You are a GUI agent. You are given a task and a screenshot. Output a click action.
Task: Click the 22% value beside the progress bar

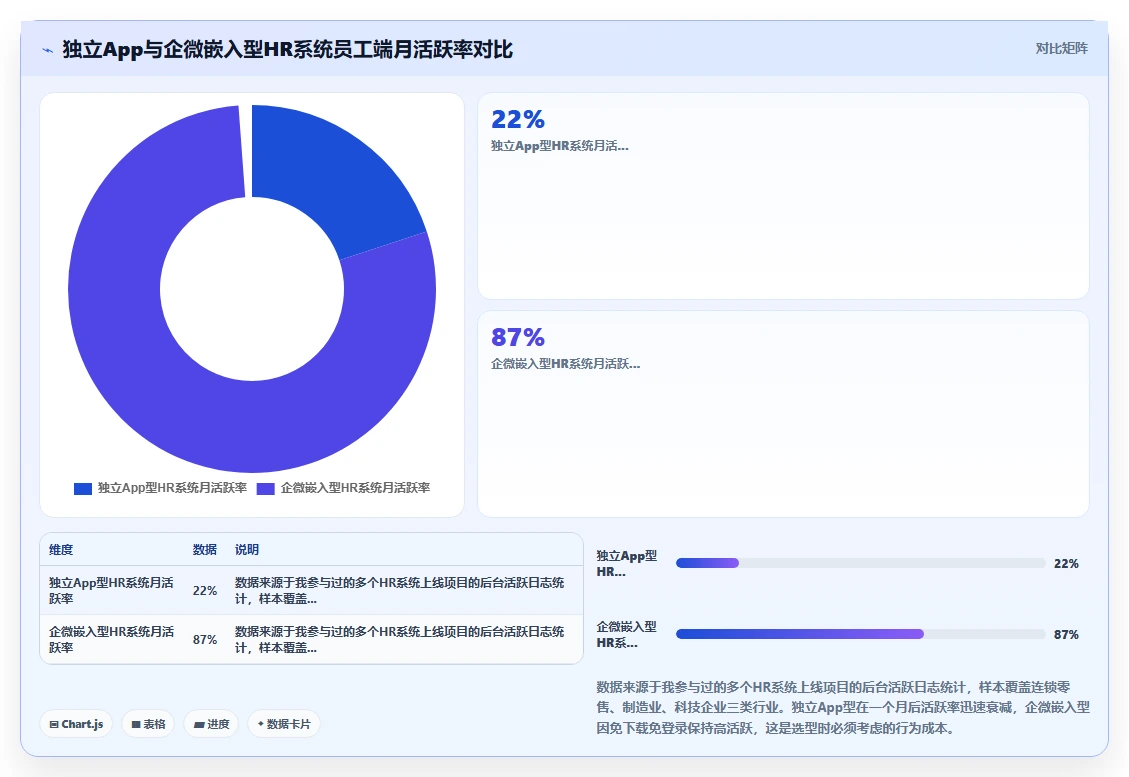coord(1066,564)
